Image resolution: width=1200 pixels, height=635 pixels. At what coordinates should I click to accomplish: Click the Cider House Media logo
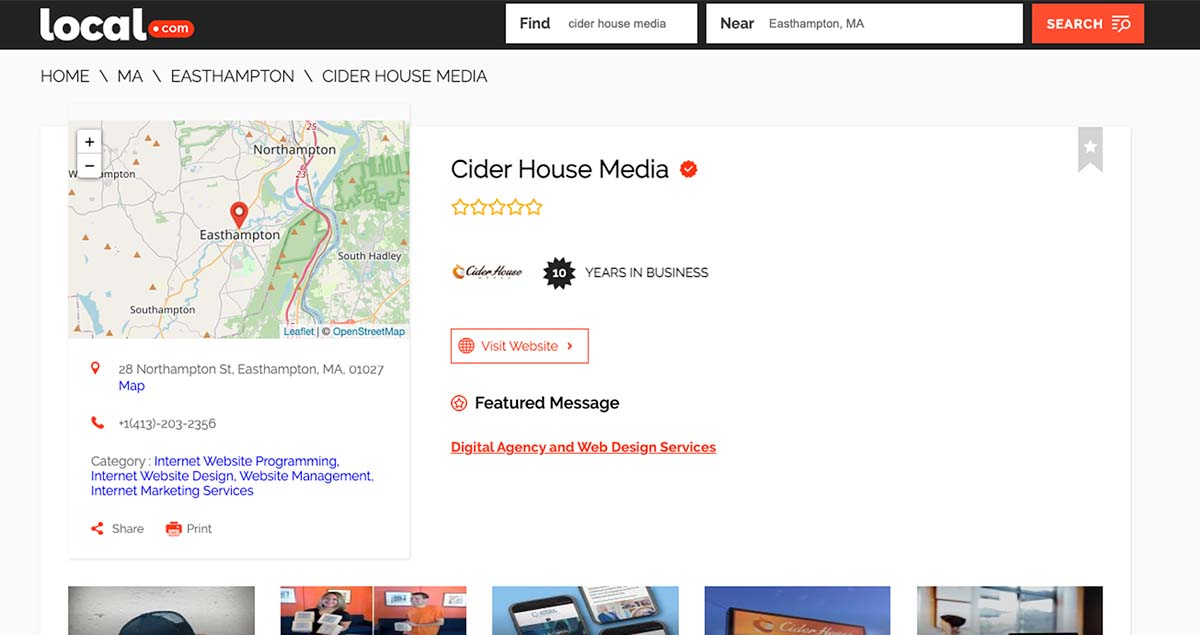(x=487, y=272)
